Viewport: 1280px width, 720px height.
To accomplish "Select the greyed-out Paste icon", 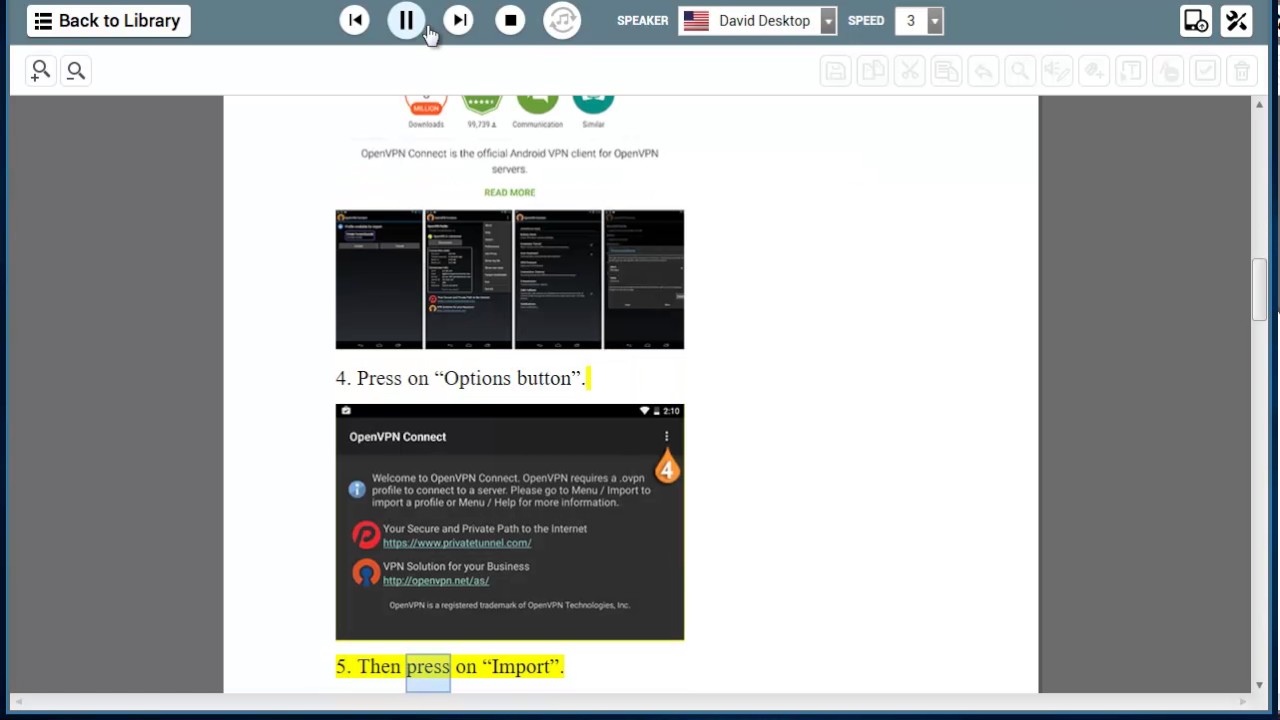I will [946, 71].
